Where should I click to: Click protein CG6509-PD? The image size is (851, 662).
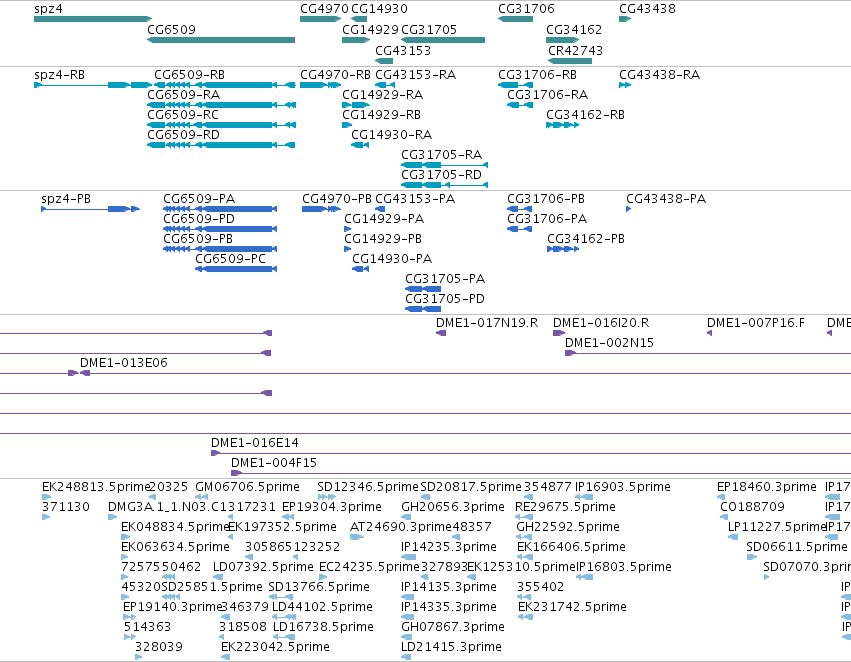[220, 230]
